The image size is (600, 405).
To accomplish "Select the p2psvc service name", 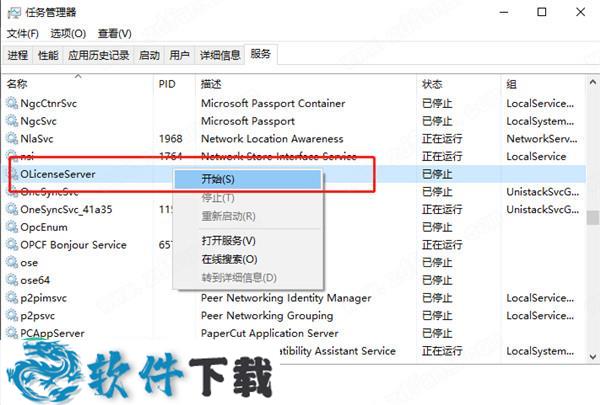I will pyautogui.click(x=38, y=315).
